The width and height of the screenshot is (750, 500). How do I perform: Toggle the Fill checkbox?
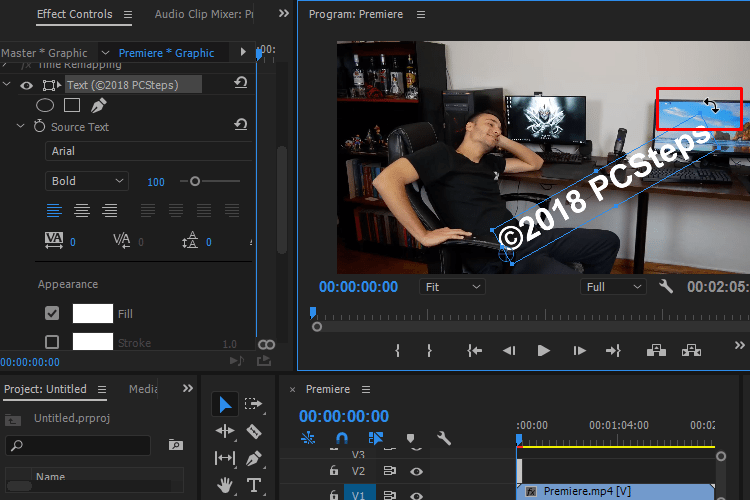(52, 313)
